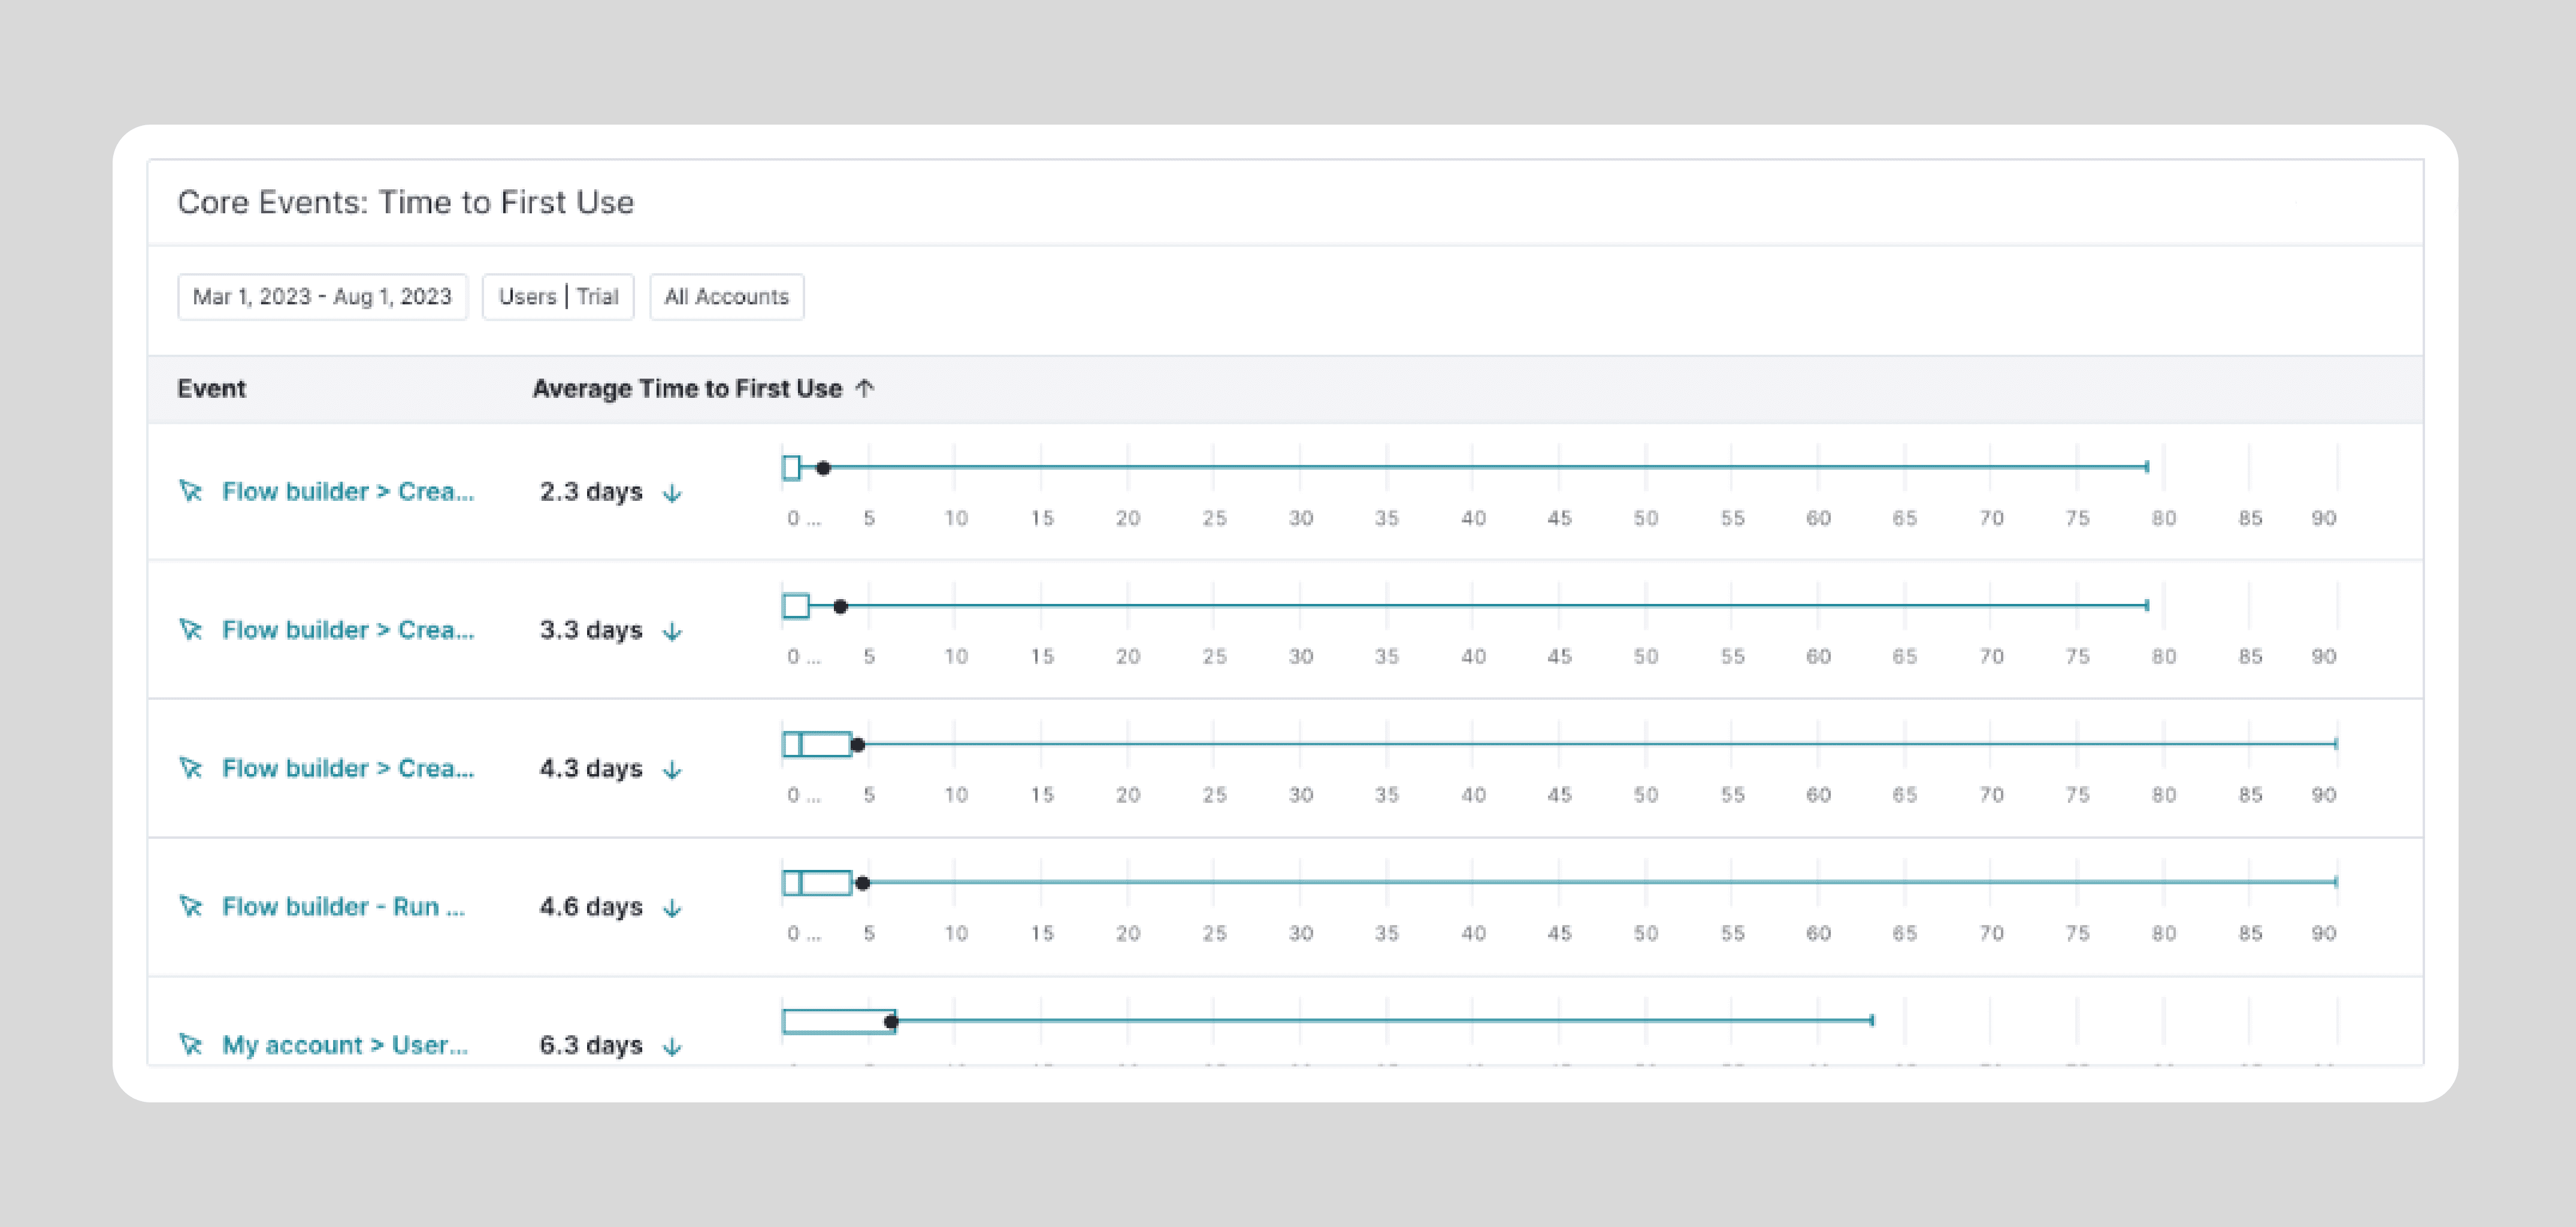Image resolution: width=2576 pixels, height=1227 pixels.
Task: Click the cursor icon beside the 4.3 days event
Action: (190, 768)
